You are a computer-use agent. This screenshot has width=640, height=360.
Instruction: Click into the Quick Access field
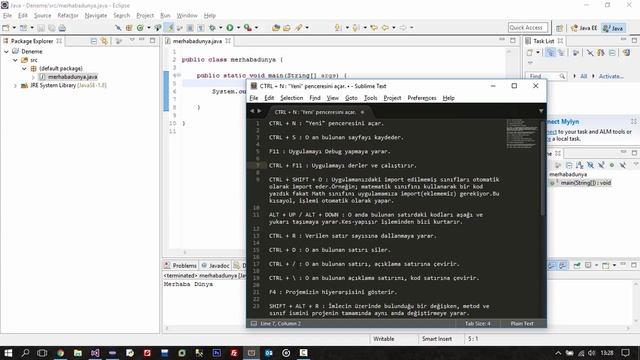click(529, 28)
